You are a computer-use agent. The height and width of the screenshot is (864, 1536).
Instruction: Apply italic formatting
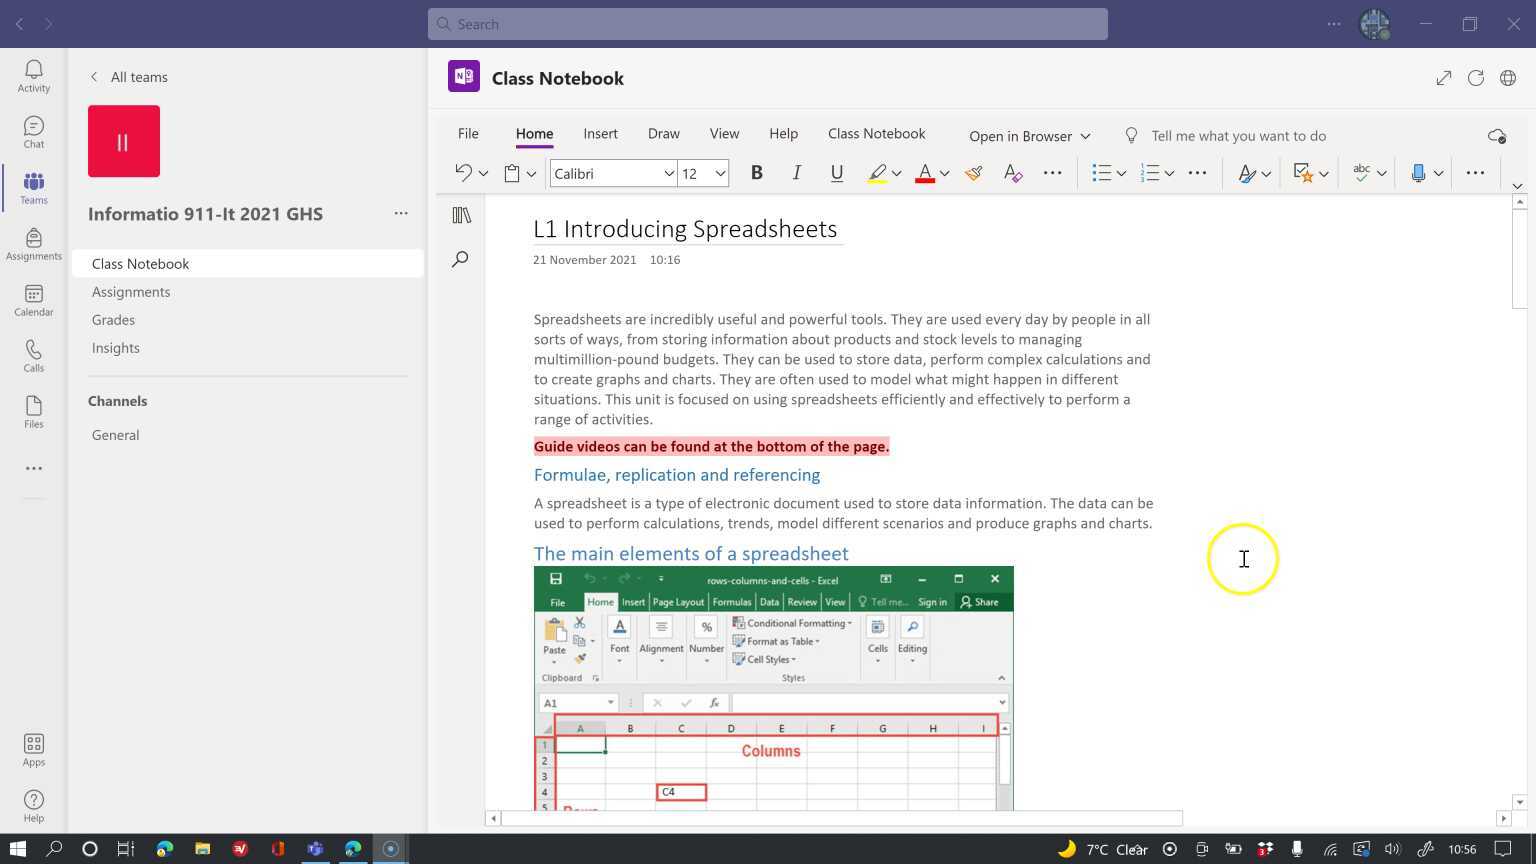click(796, 173)
